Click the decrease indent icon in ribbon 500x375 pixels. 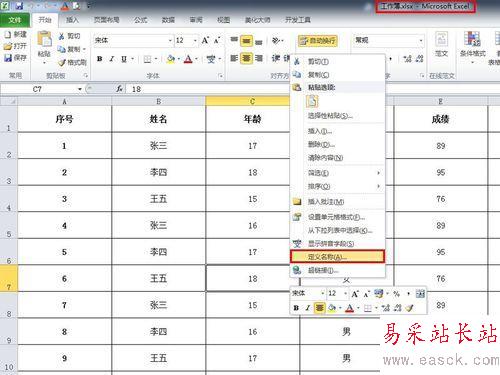point(275,58)
